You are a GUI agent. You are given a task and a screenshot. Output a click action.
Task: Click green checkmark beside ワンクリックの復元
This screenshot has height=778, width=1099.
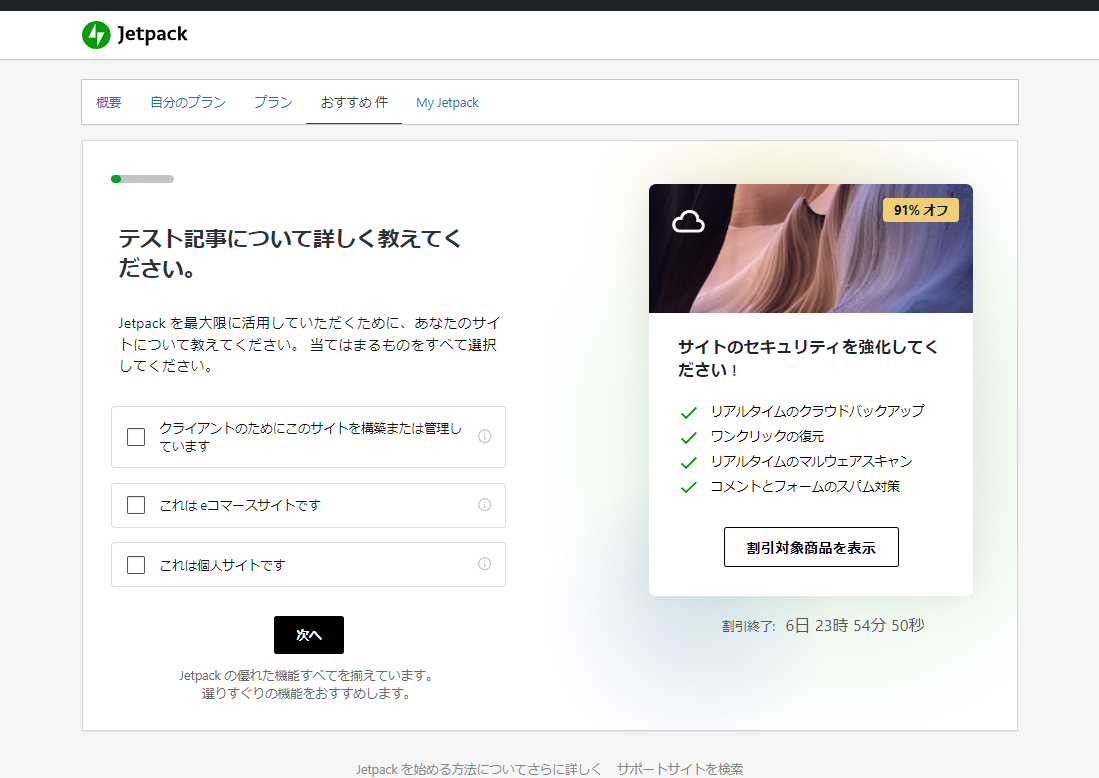[x=689, y=437]
